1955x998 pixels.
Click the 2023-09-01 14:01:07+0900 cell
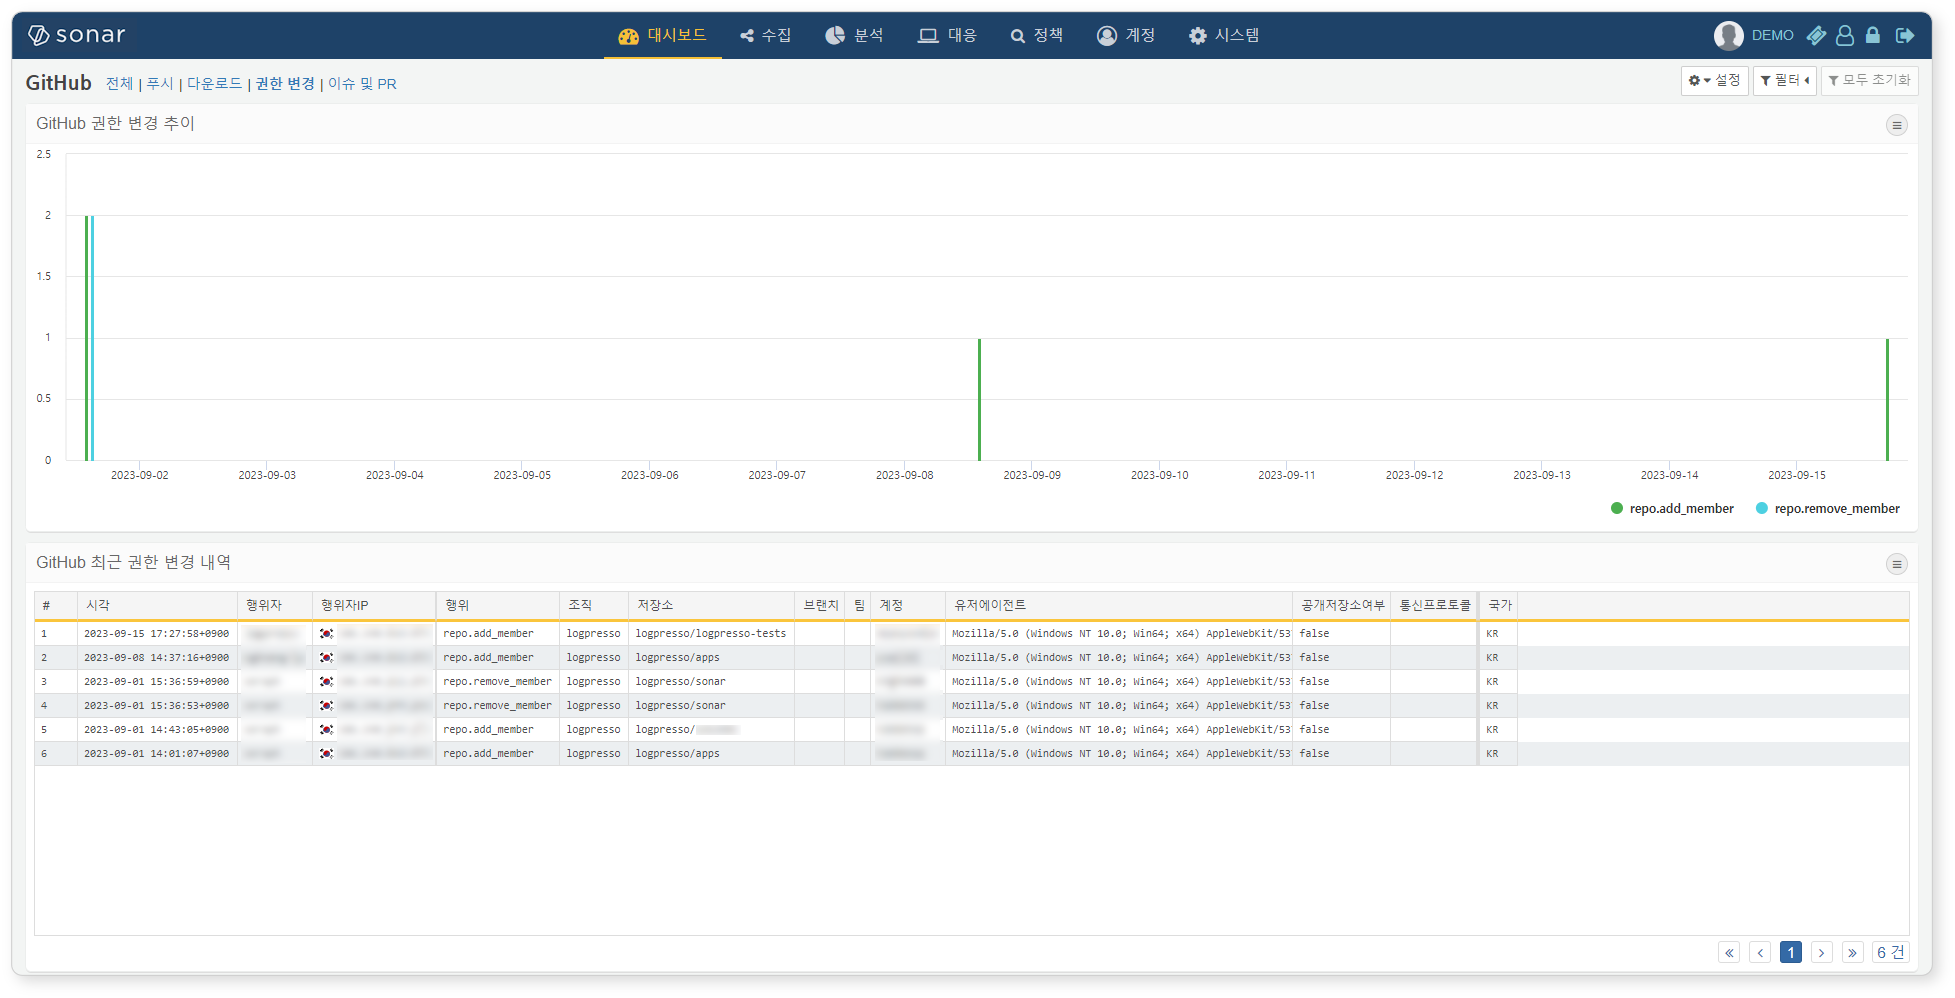(x=157, y=754)
